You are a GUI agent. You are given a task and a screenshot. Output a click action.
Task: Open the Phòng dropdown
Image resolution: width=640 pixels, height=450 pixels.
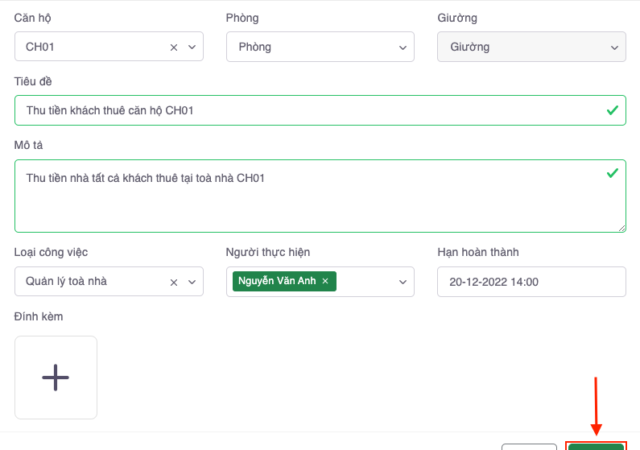click(x=319, y=47)
